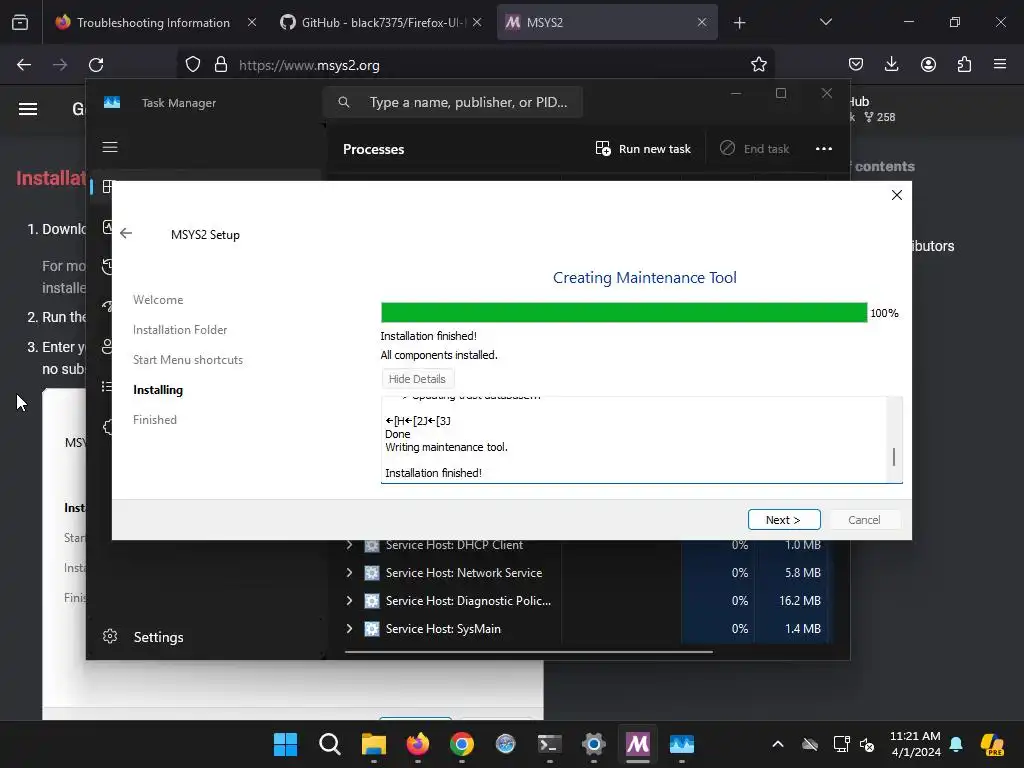Select Service Host: SysMain process
The image size is (1024, 768).
coord(443,629)
